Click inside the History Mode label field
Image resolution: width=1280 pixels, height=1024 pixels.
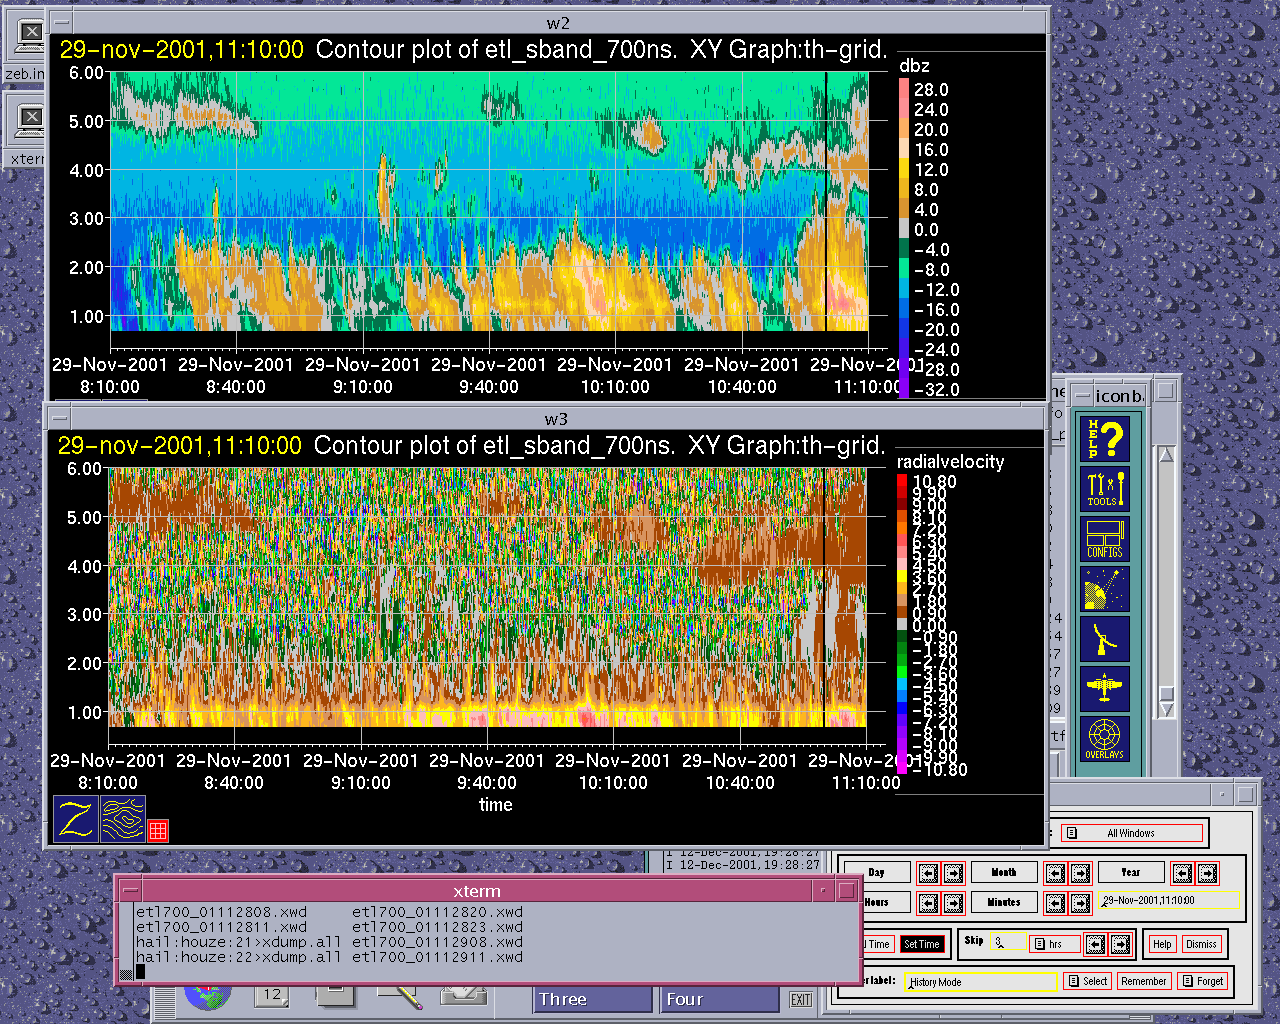pyautogui.click(x=980, y=982)
